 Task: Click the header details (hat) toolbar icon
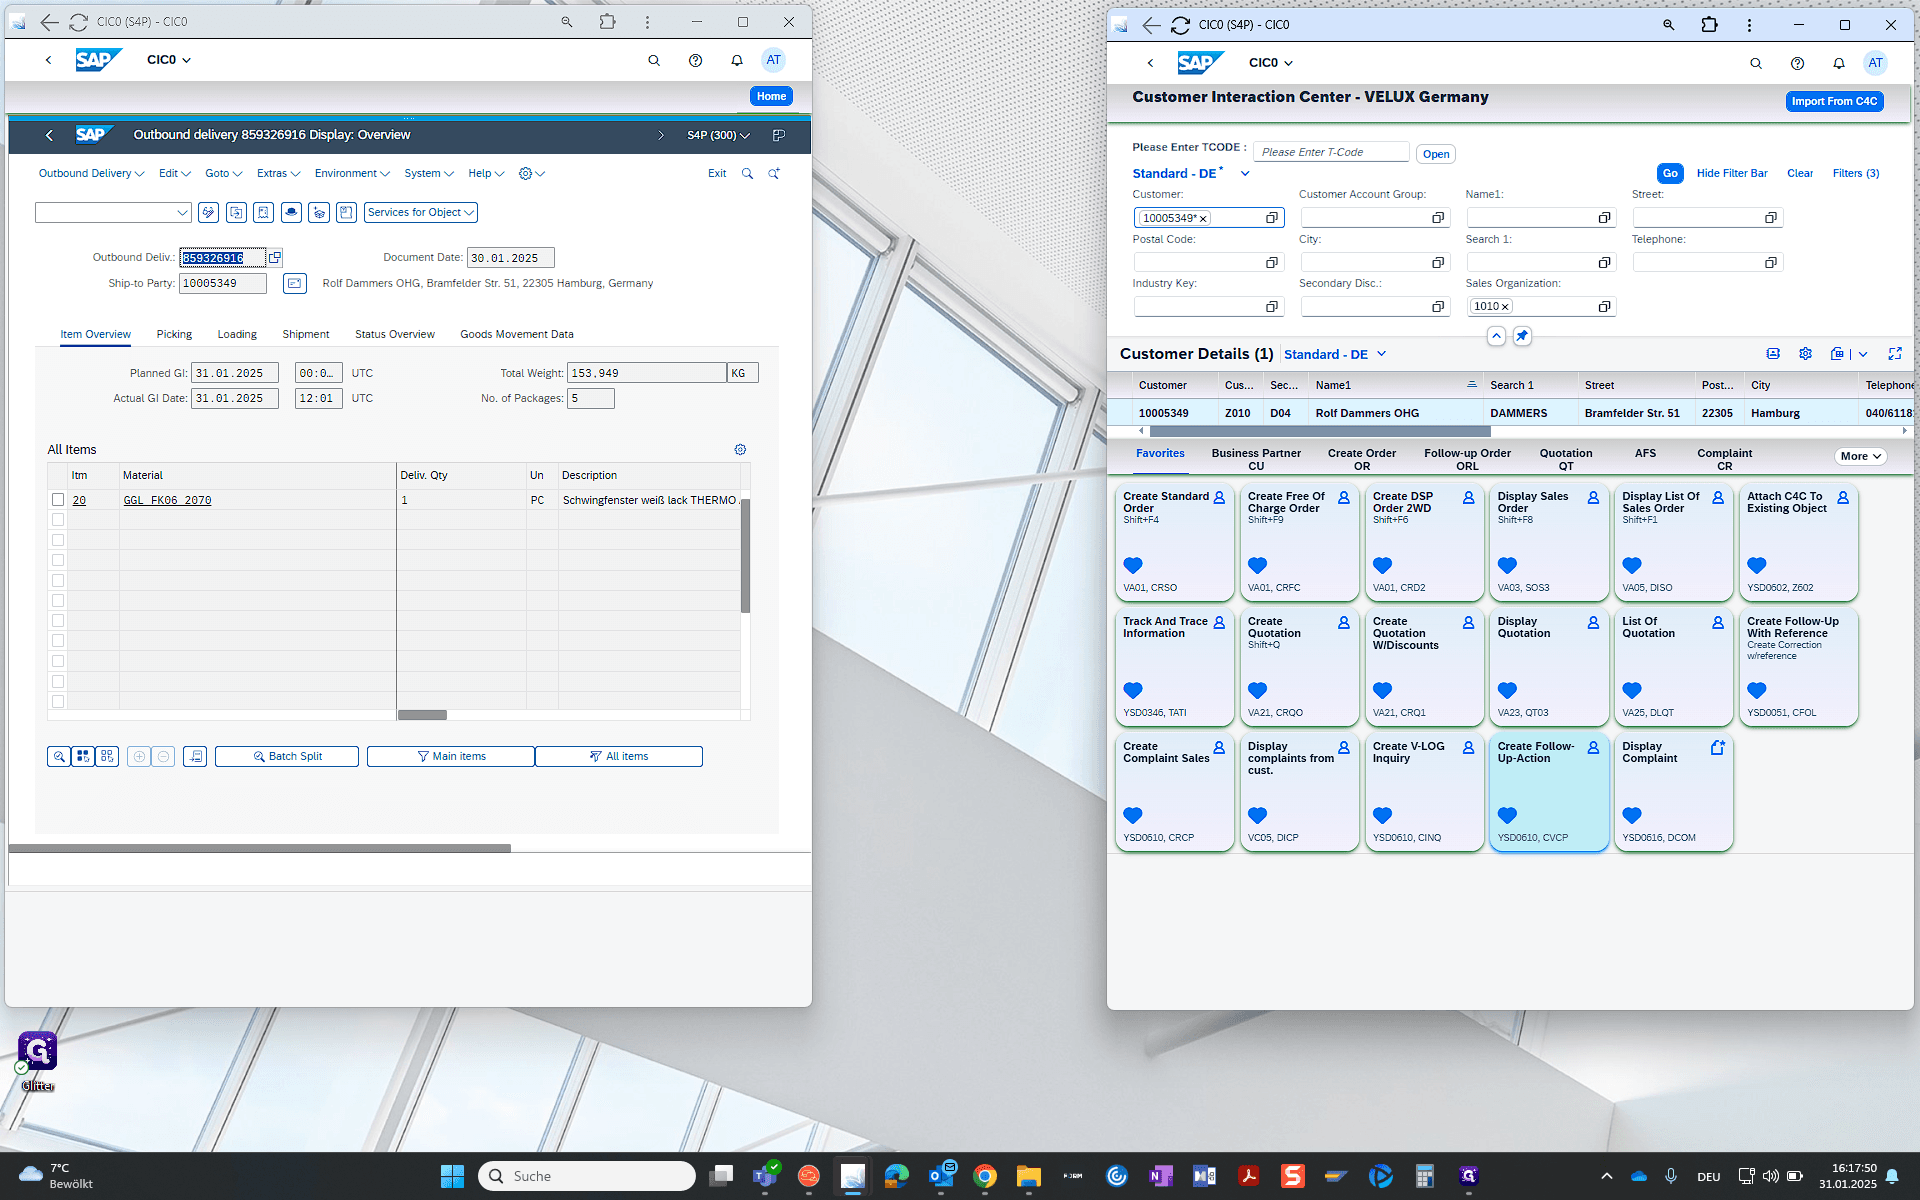click(x=291, y=212)
